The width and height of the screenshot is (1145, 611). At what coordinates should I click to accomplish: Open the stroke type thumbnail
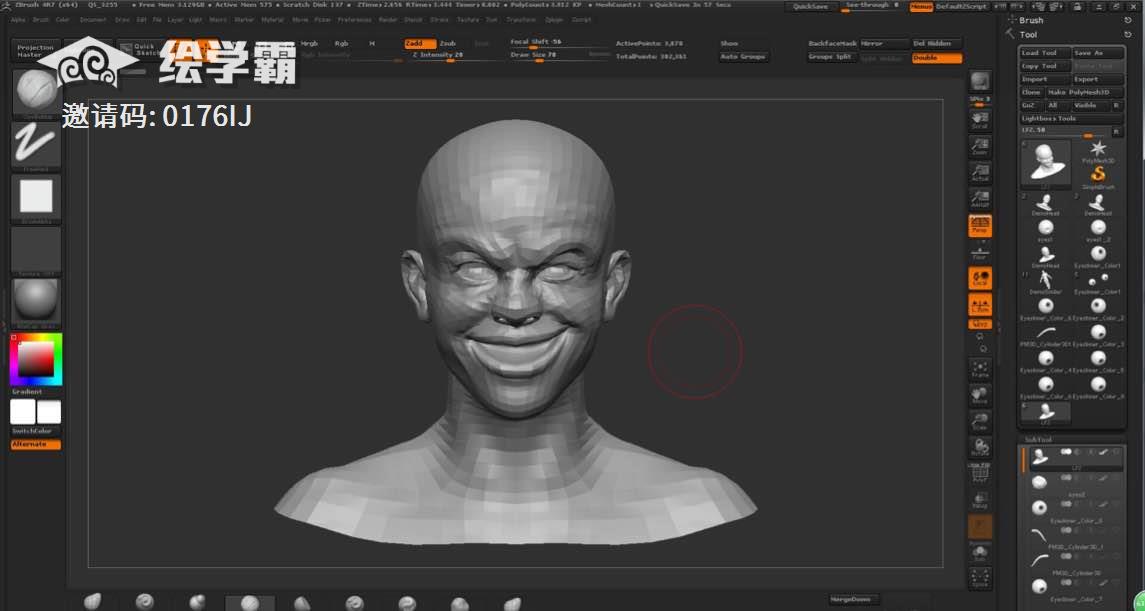tap(36, 146)
